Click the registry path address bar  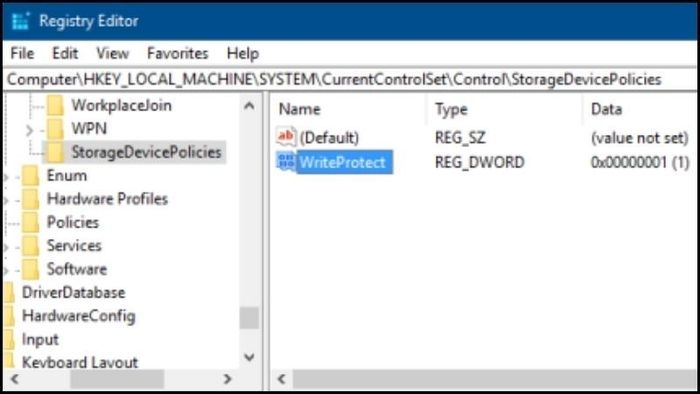click(x=350, y=79)
